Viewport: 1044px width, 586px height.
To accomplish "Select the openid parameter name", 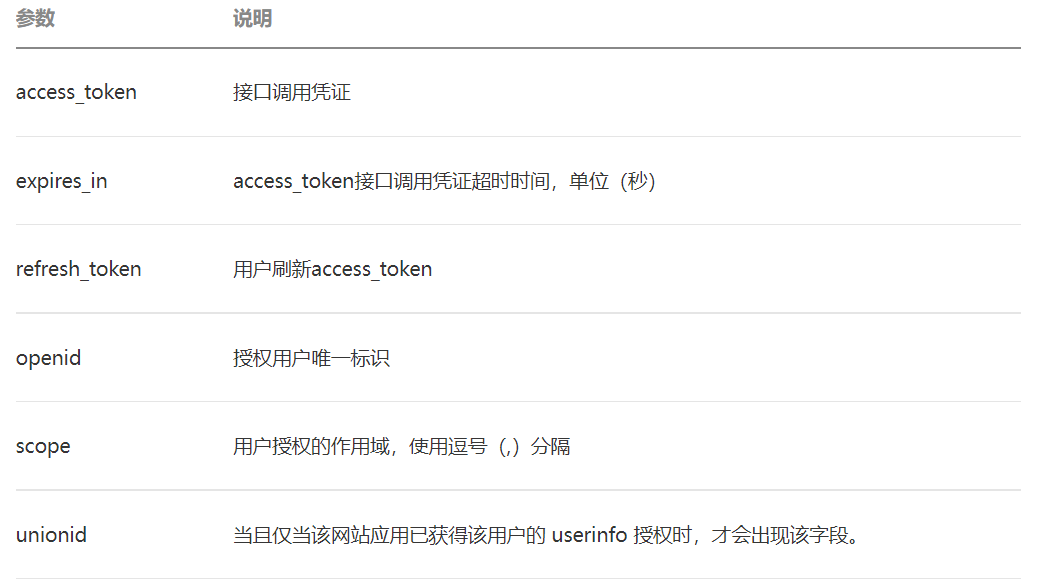I will [49, 358].
